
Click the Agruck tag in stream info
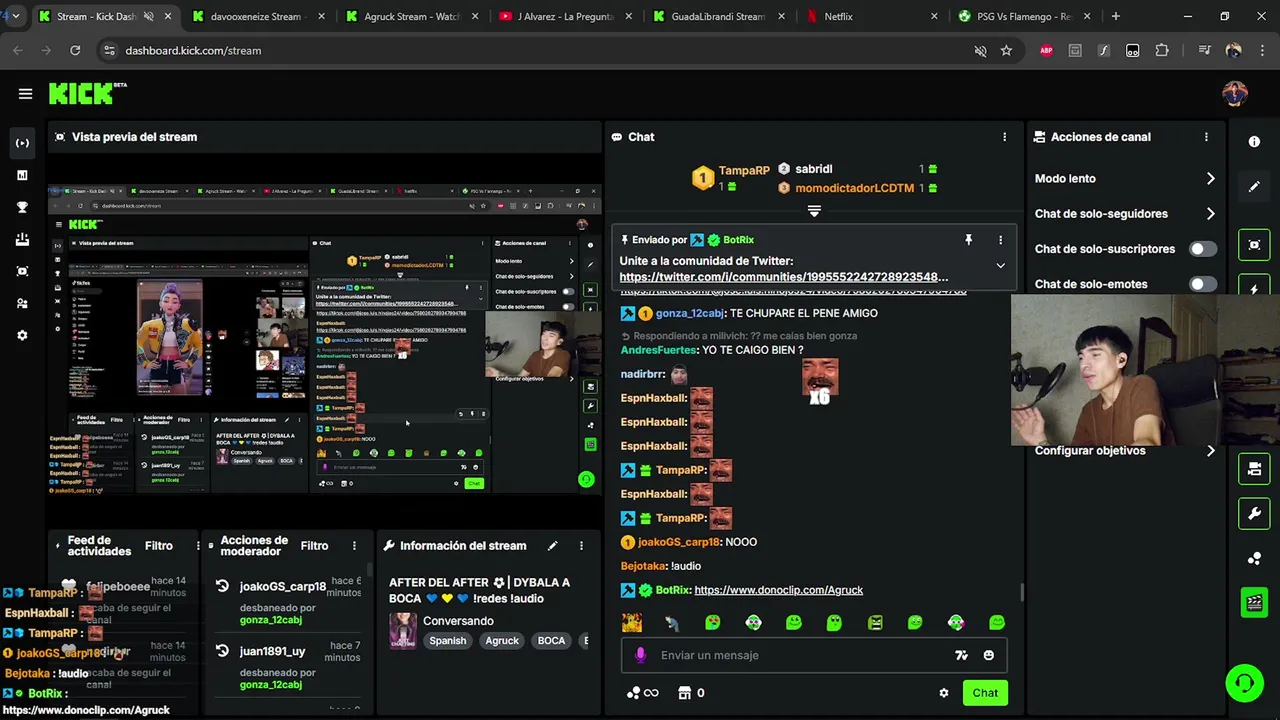502,641
